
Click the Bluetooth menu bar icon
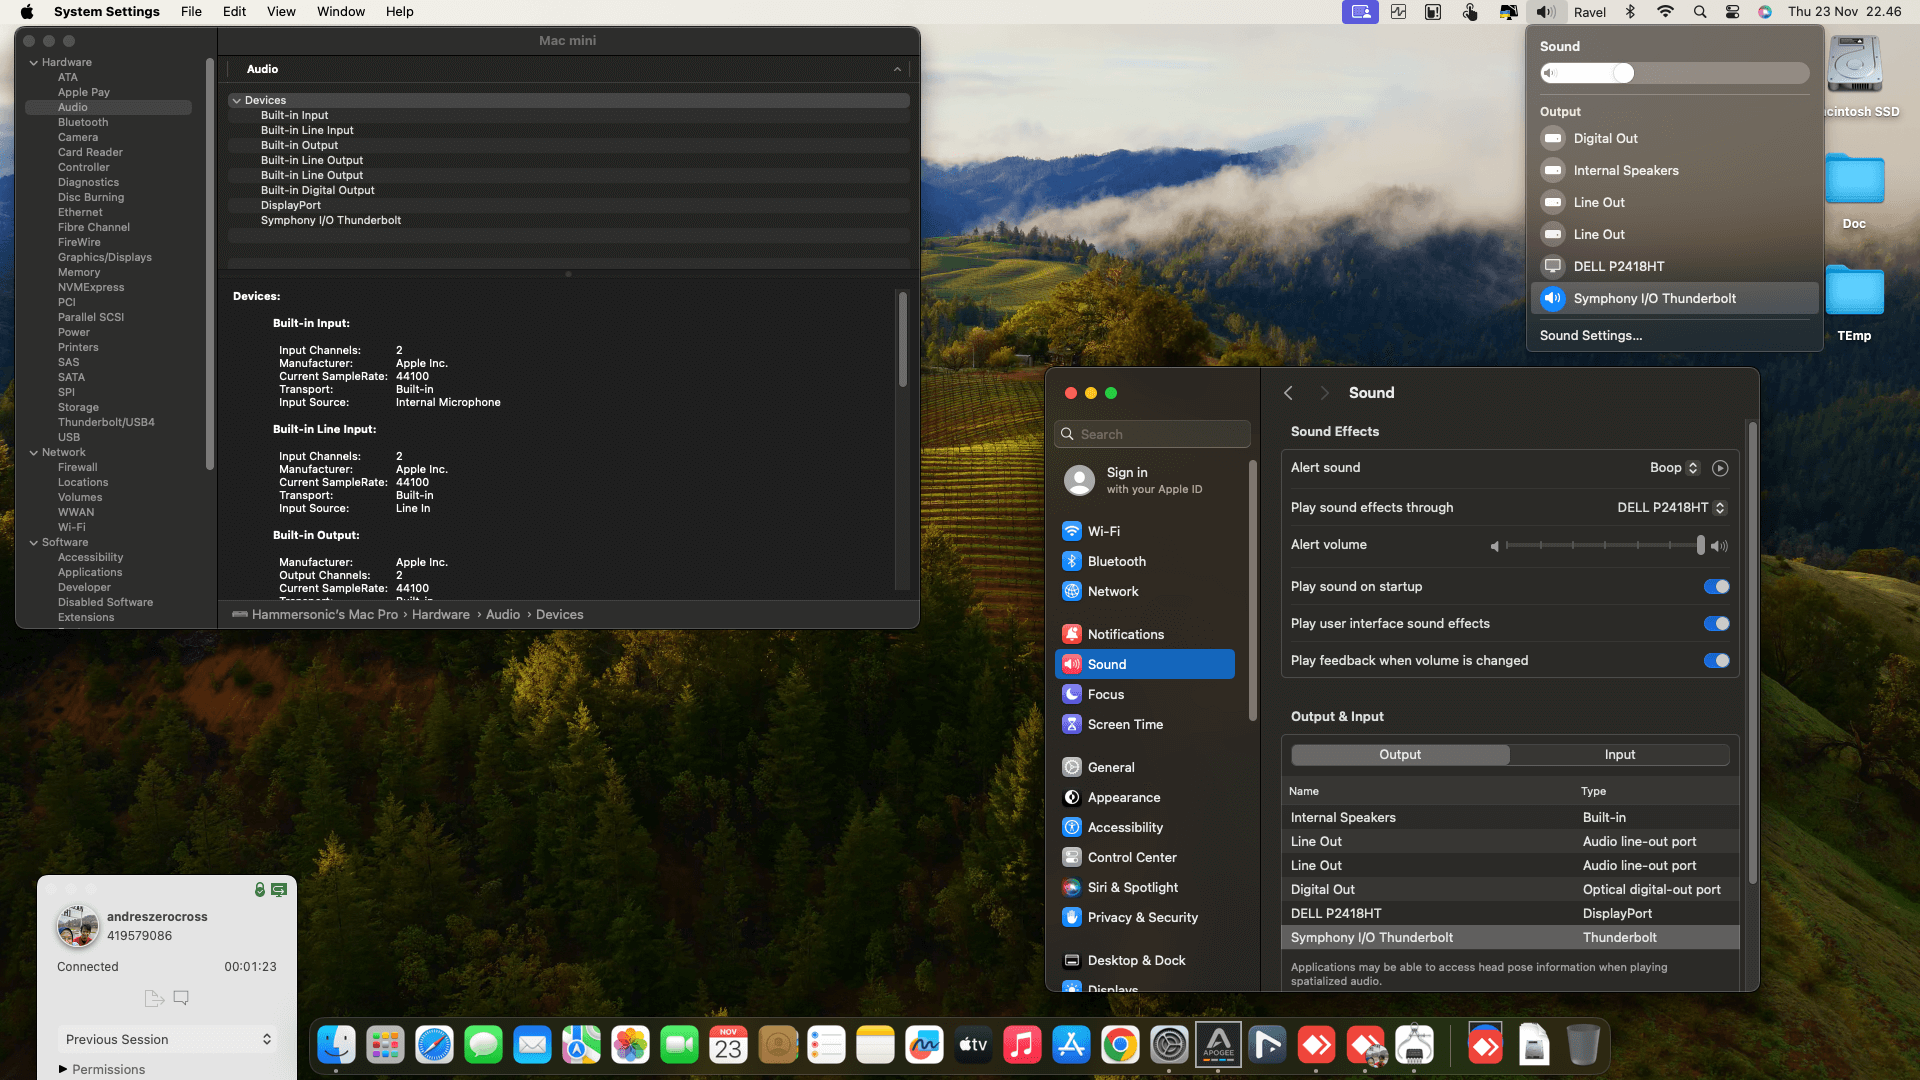tap(1630, 12)
